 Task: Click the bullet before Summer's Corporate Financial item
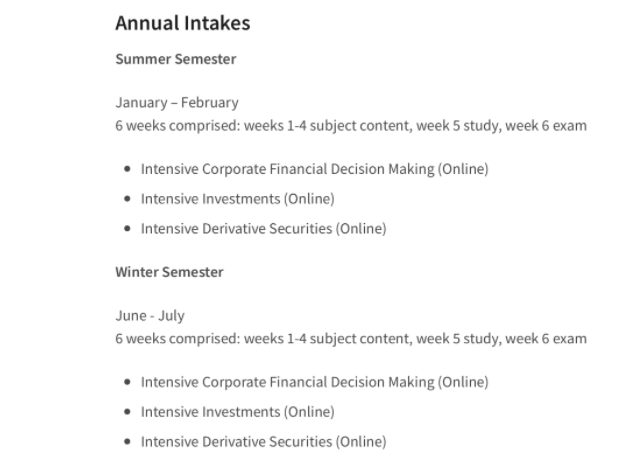[127, 169]
